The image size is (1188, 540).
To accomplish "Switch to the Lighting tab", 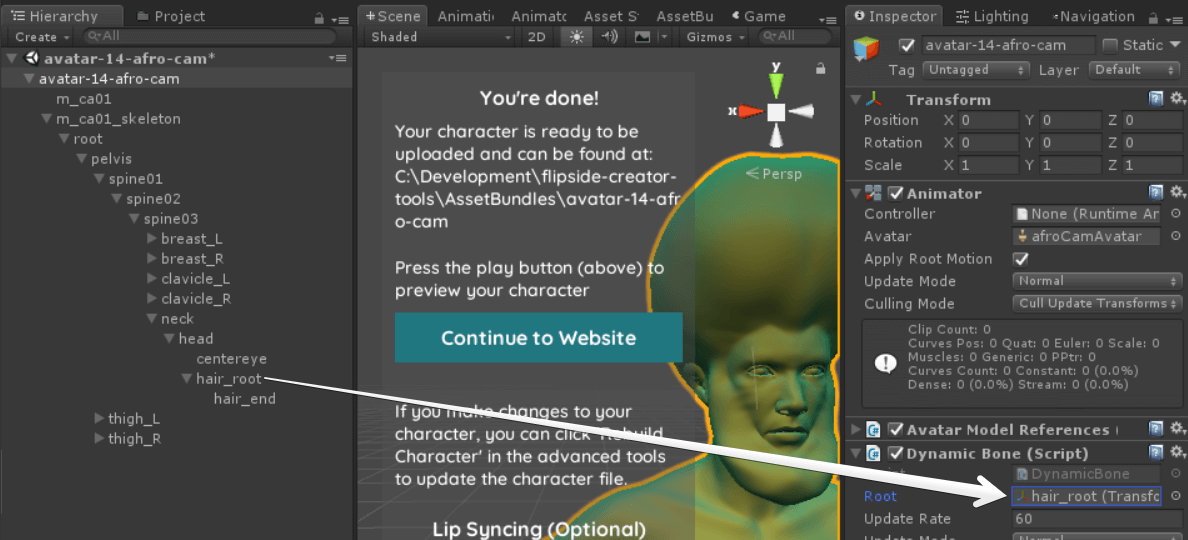I will point(992,16).
